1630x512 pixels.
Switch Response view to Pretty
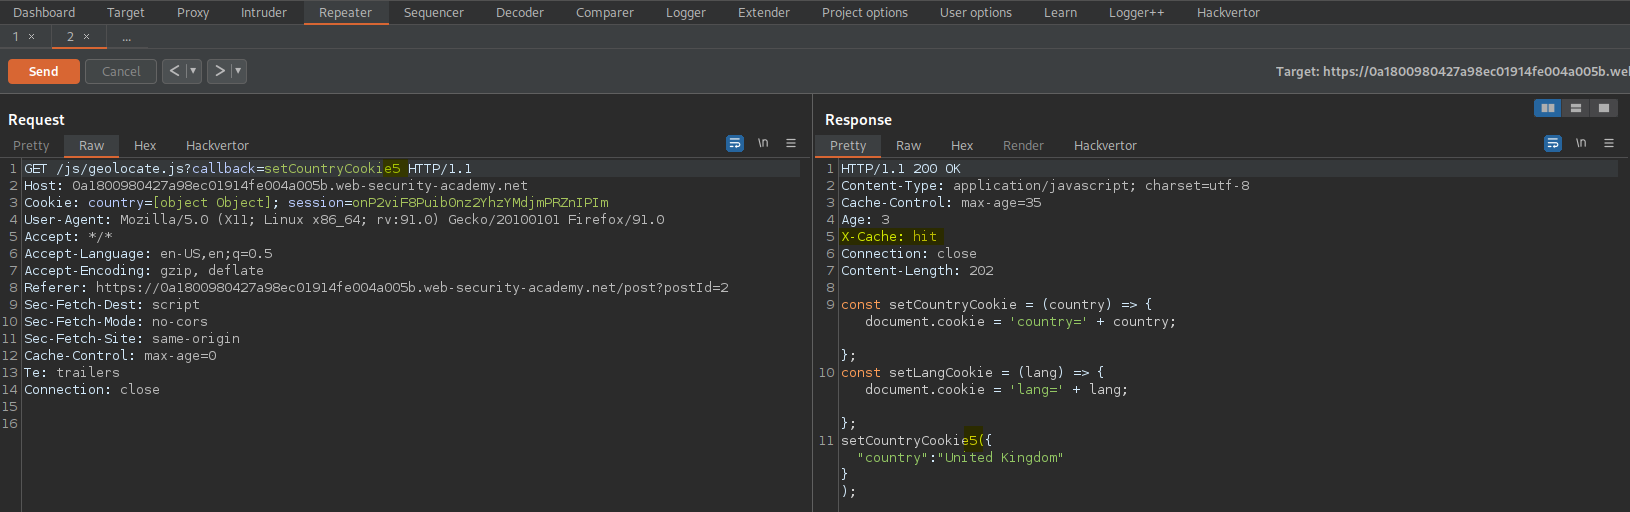848,145
